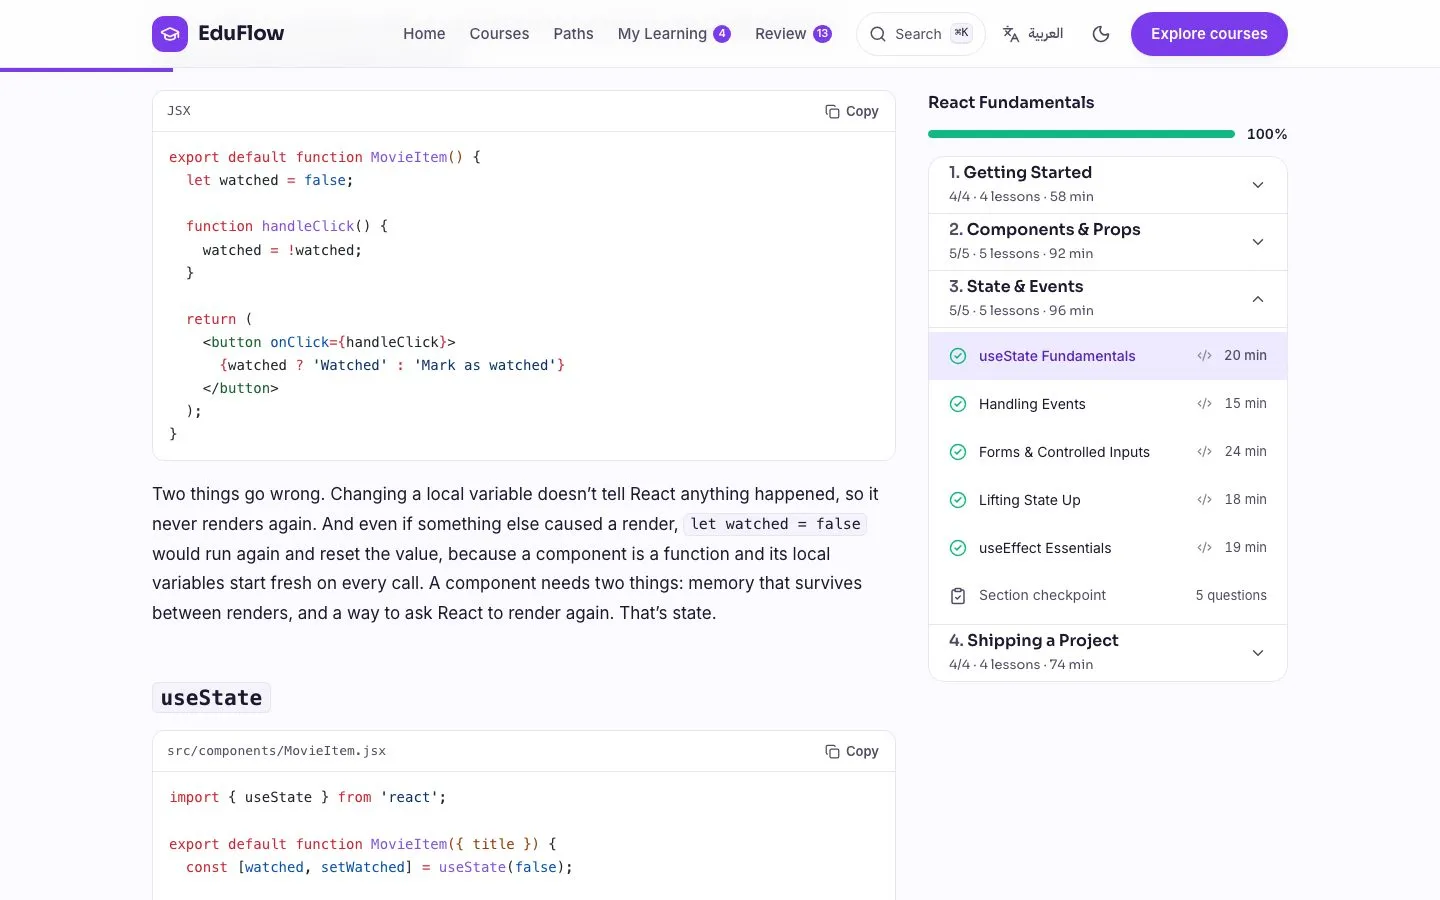Open My Learning with 4 badge

pyautogui.click(x=674, y=34)
